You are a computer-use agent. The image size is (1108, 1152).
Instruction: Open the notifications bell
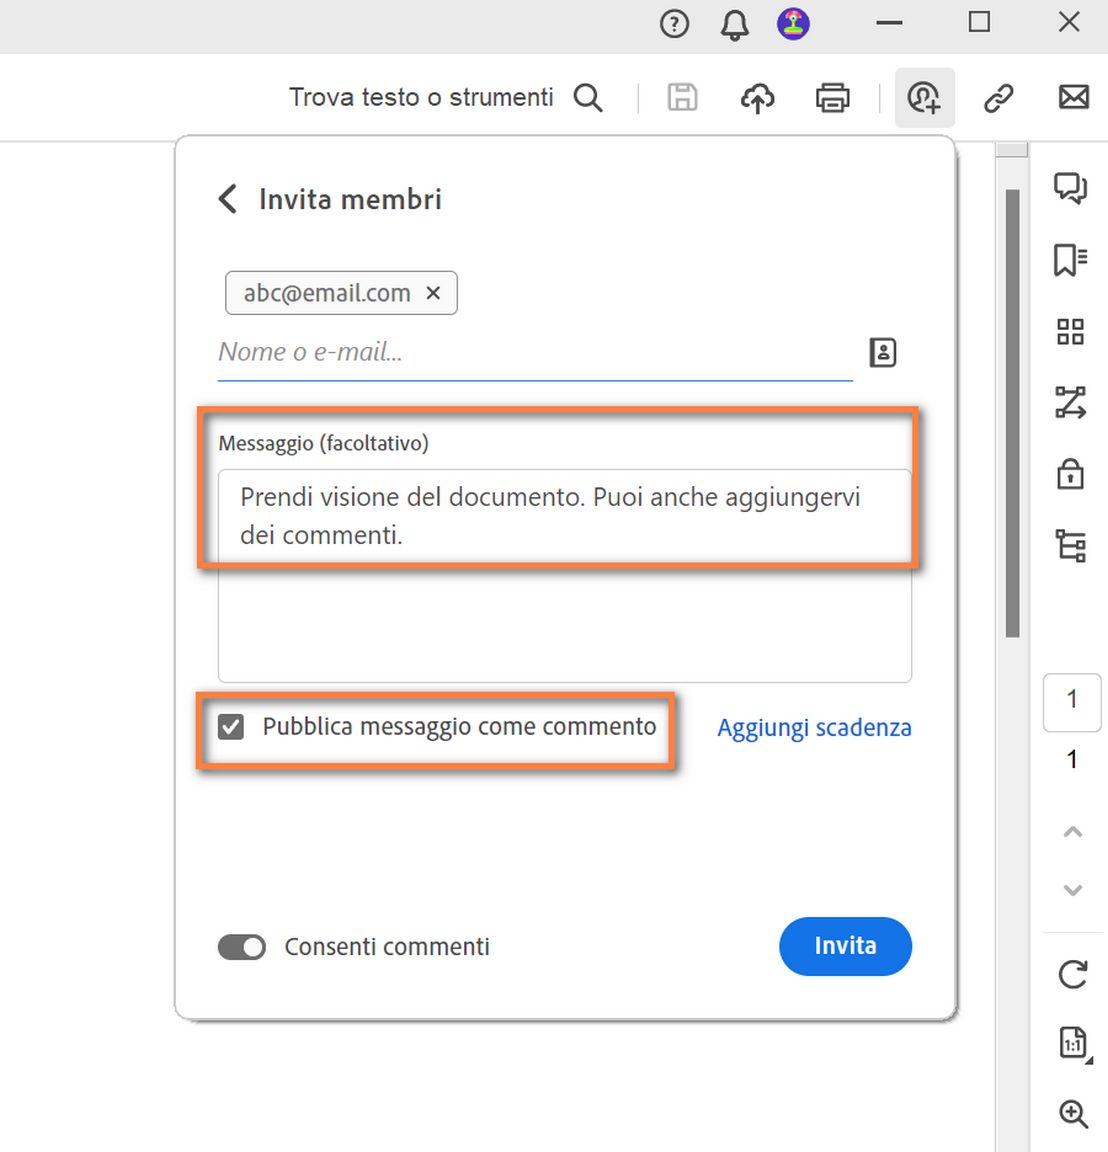[733, 24]
